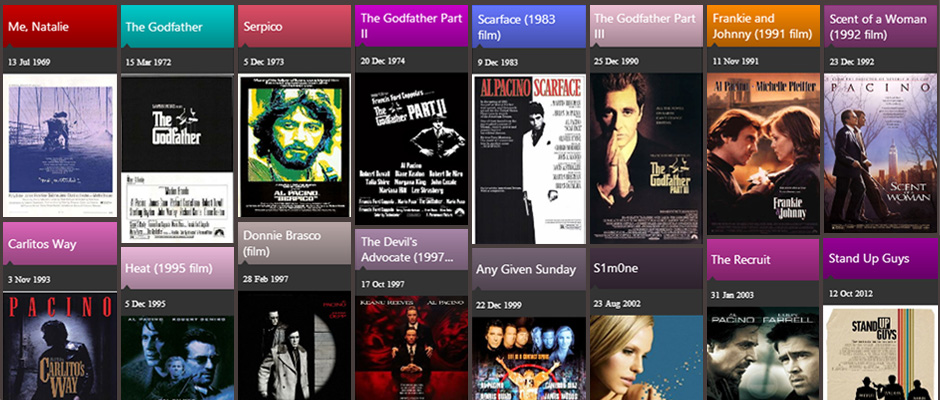The image size is (940, 400).
Task: Select the Stand Up Guys poster
Action: click(x=881, y=353)
